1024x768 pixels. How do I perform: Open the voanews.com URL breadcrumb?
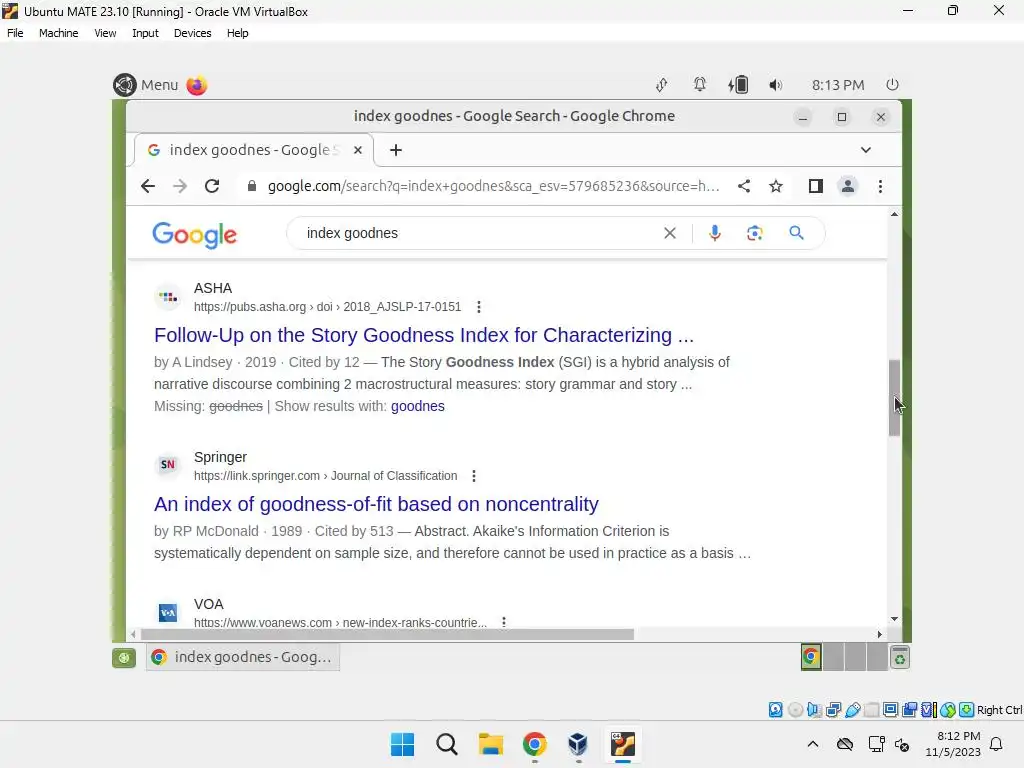(340, 622)
